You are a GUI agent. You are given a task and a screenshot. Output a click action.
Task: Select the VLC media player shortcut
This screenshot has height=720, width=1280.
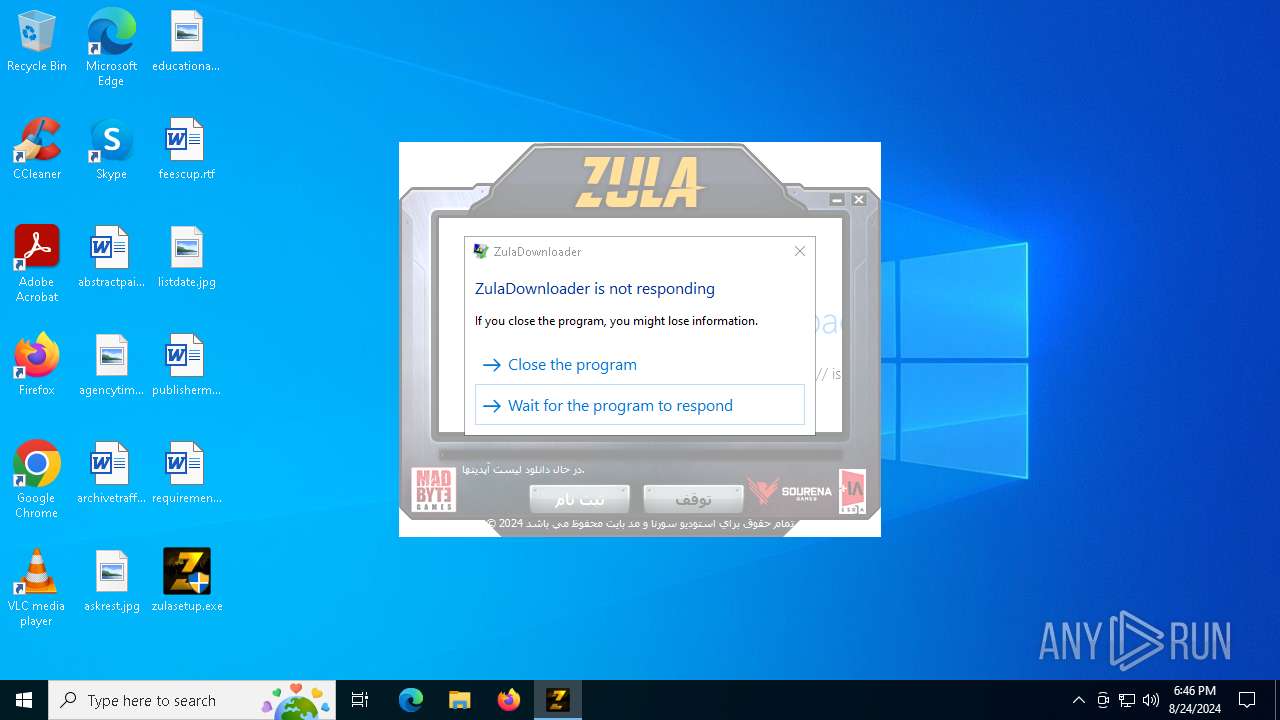click(x=37, y=588)
